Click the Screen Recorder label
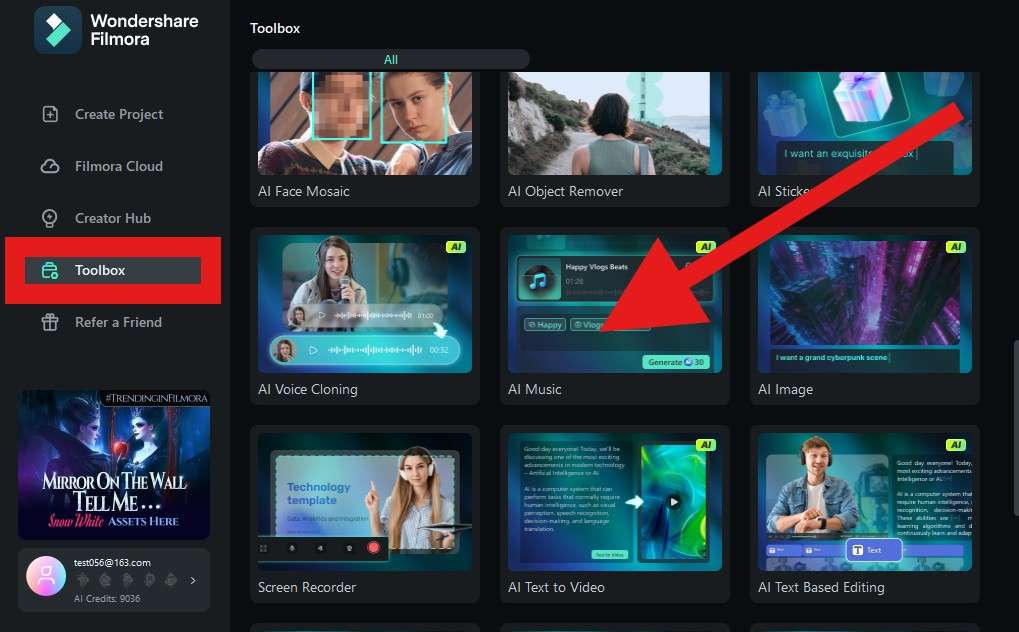Viewport: 1019px width, 632px height. click(307, 587)
